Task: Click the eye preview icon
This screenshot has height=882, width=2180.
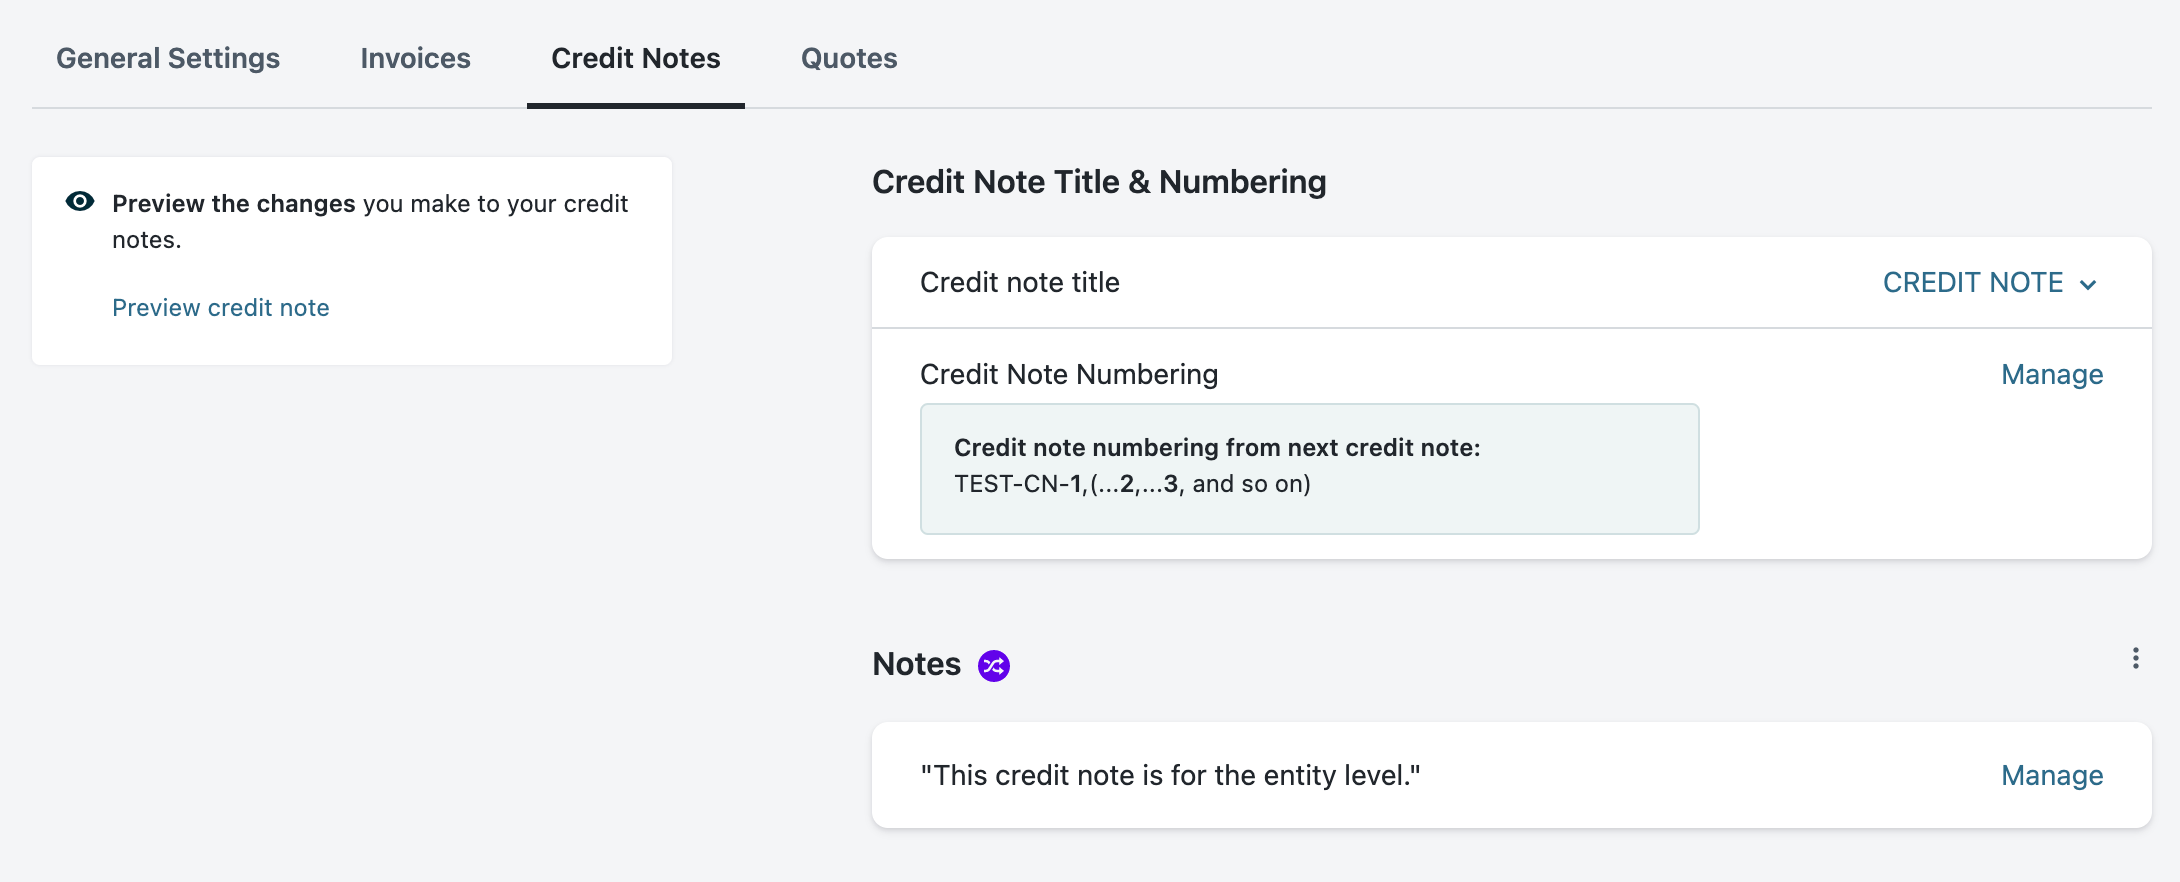Action: (80, 202)
